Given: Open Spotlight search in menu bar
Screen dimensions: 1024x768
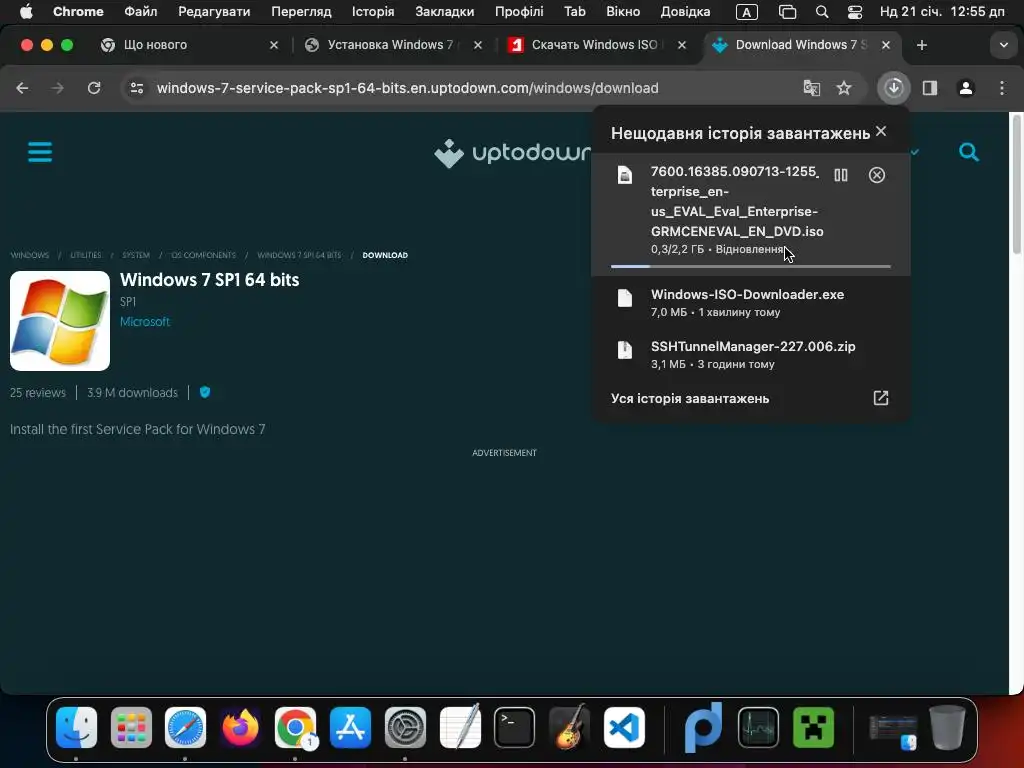Looking at the screenshot, I should (822, 12).
